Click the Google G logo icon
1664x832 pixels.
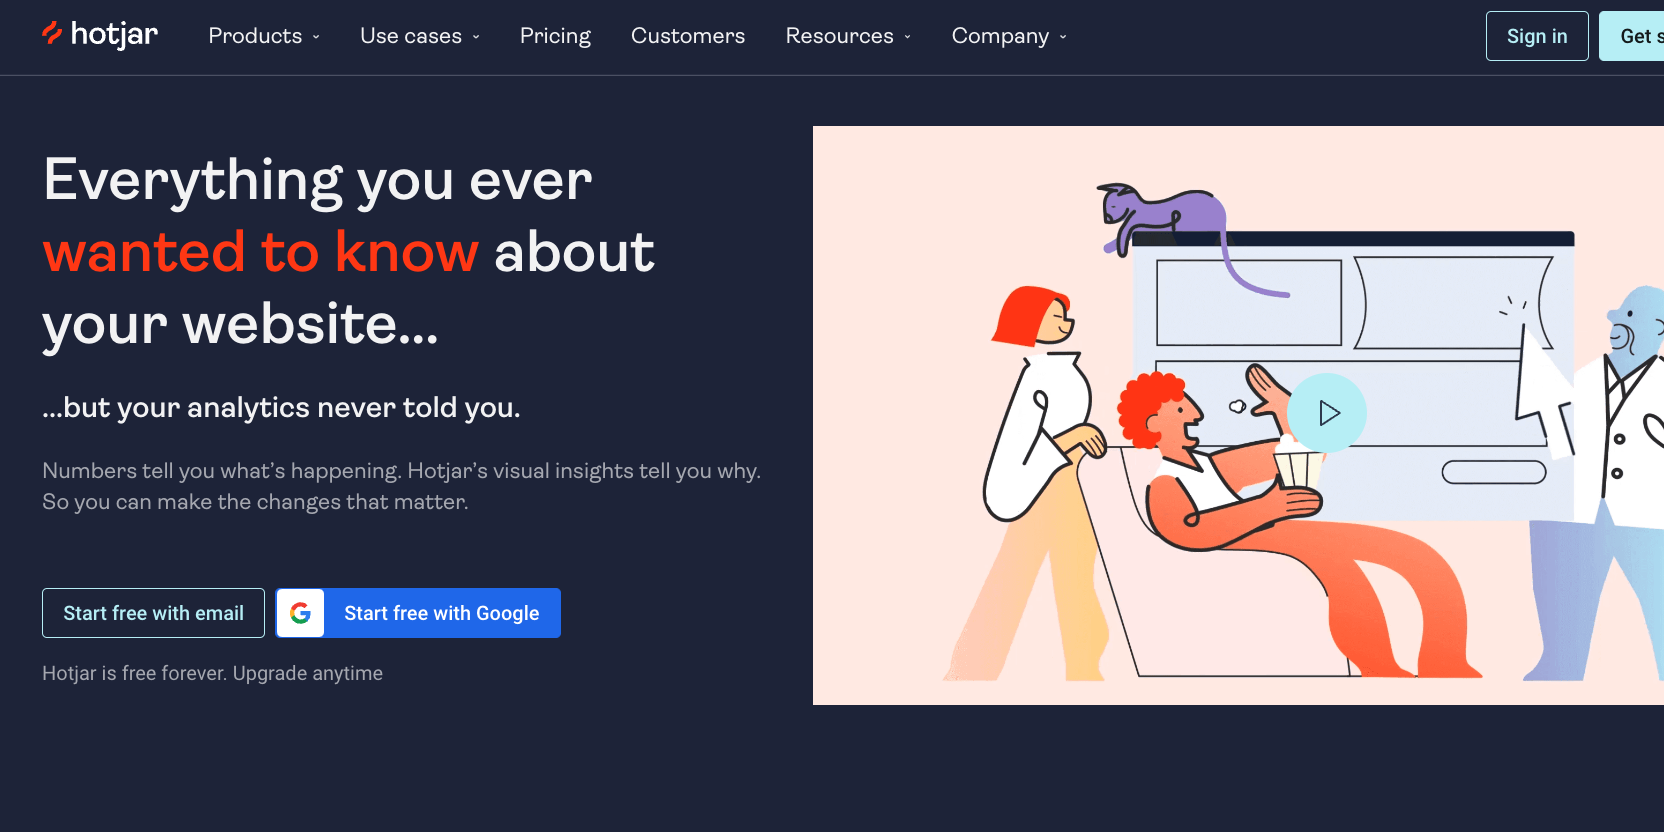(x=301, y=613)
